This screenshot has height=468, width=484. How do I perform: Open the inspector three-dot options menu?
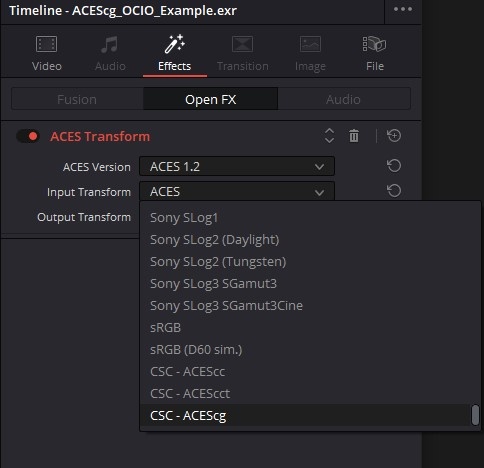tap(403, 9)
